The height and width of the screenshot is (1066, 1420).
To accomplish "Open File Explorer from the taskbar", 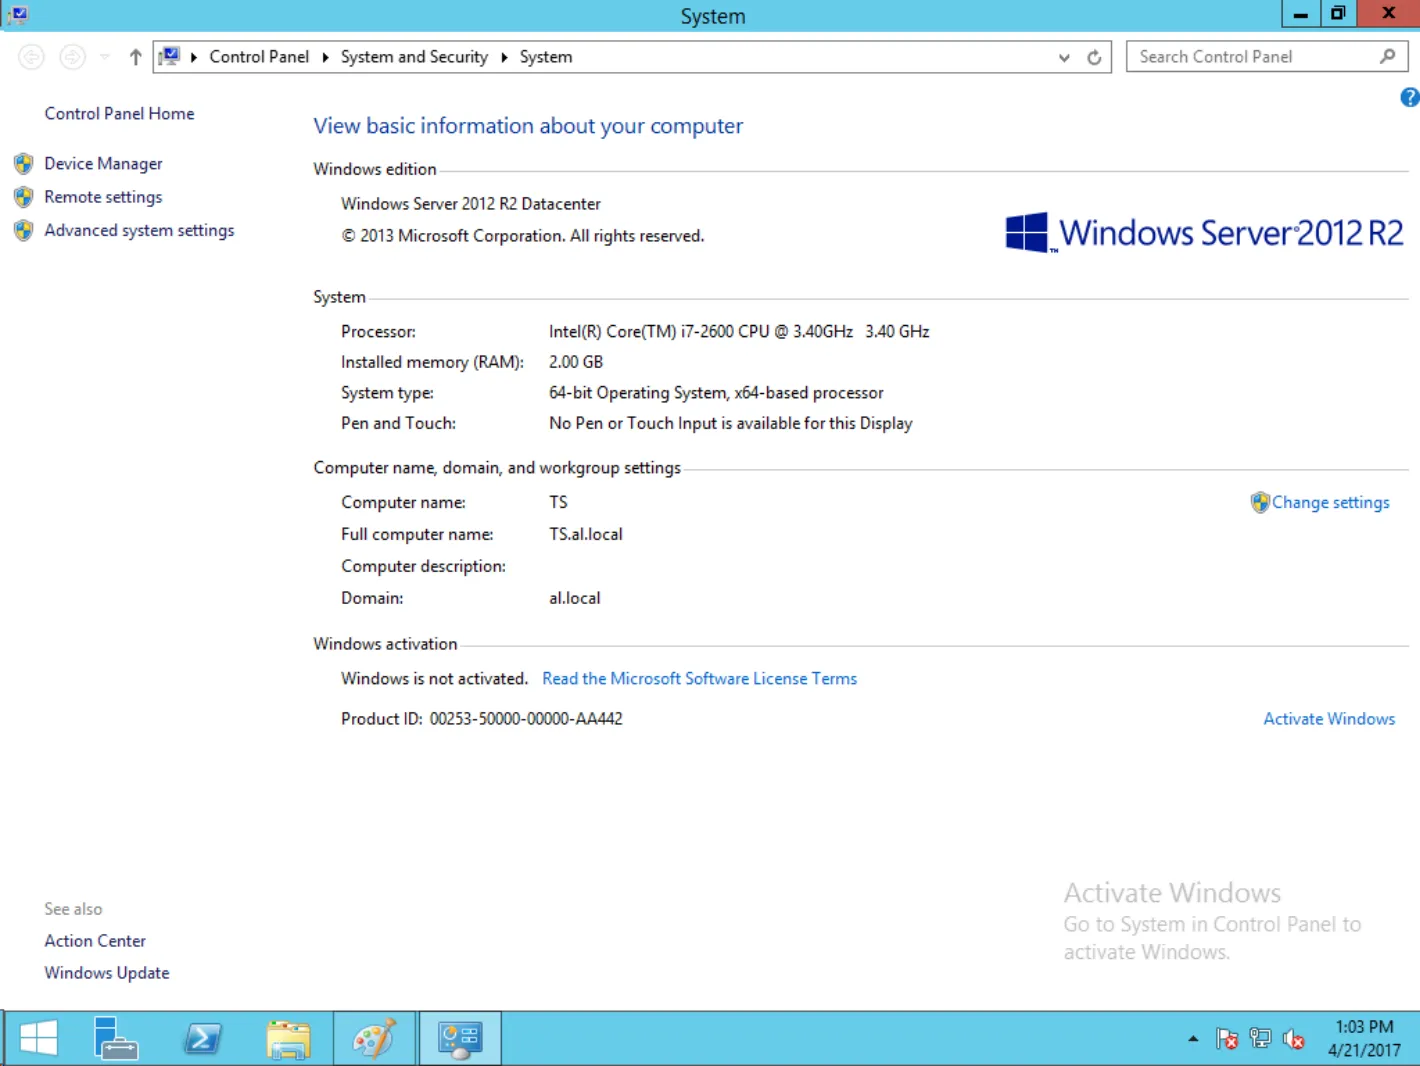I will tap(288, 1038).
